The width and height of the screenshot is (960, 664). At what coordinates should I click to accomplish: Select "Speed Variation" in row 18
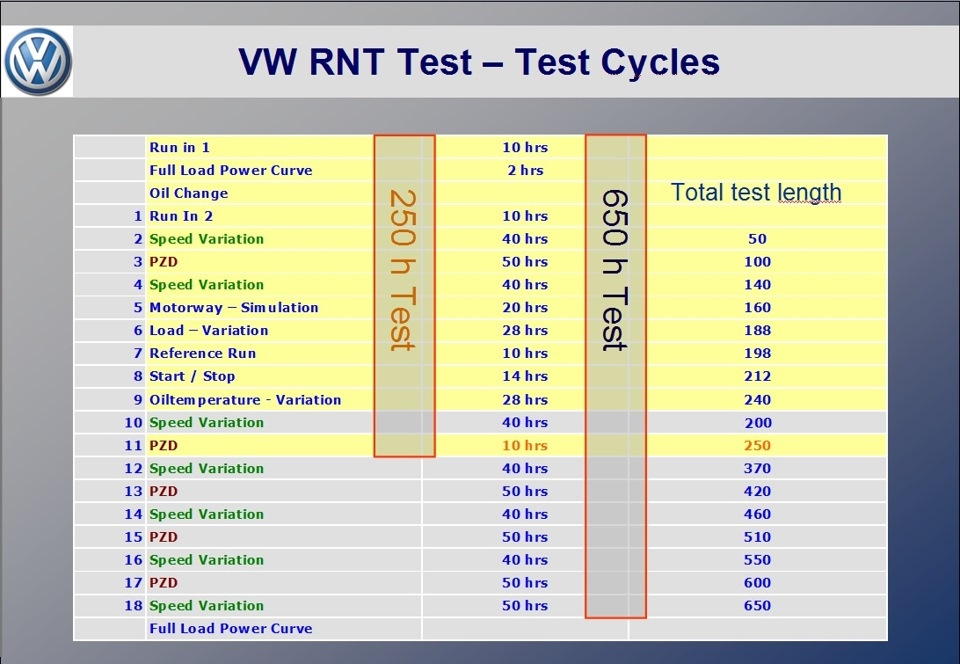click(x=206, y=606)
